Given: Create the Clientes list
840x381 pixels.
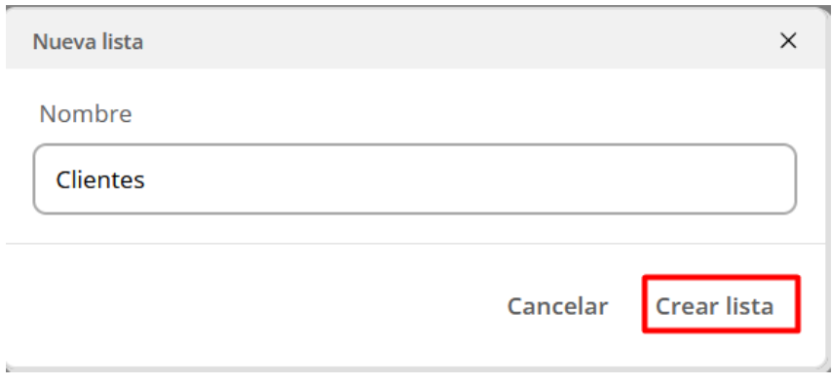Looking at the screenshot, I should click(721, 304).
